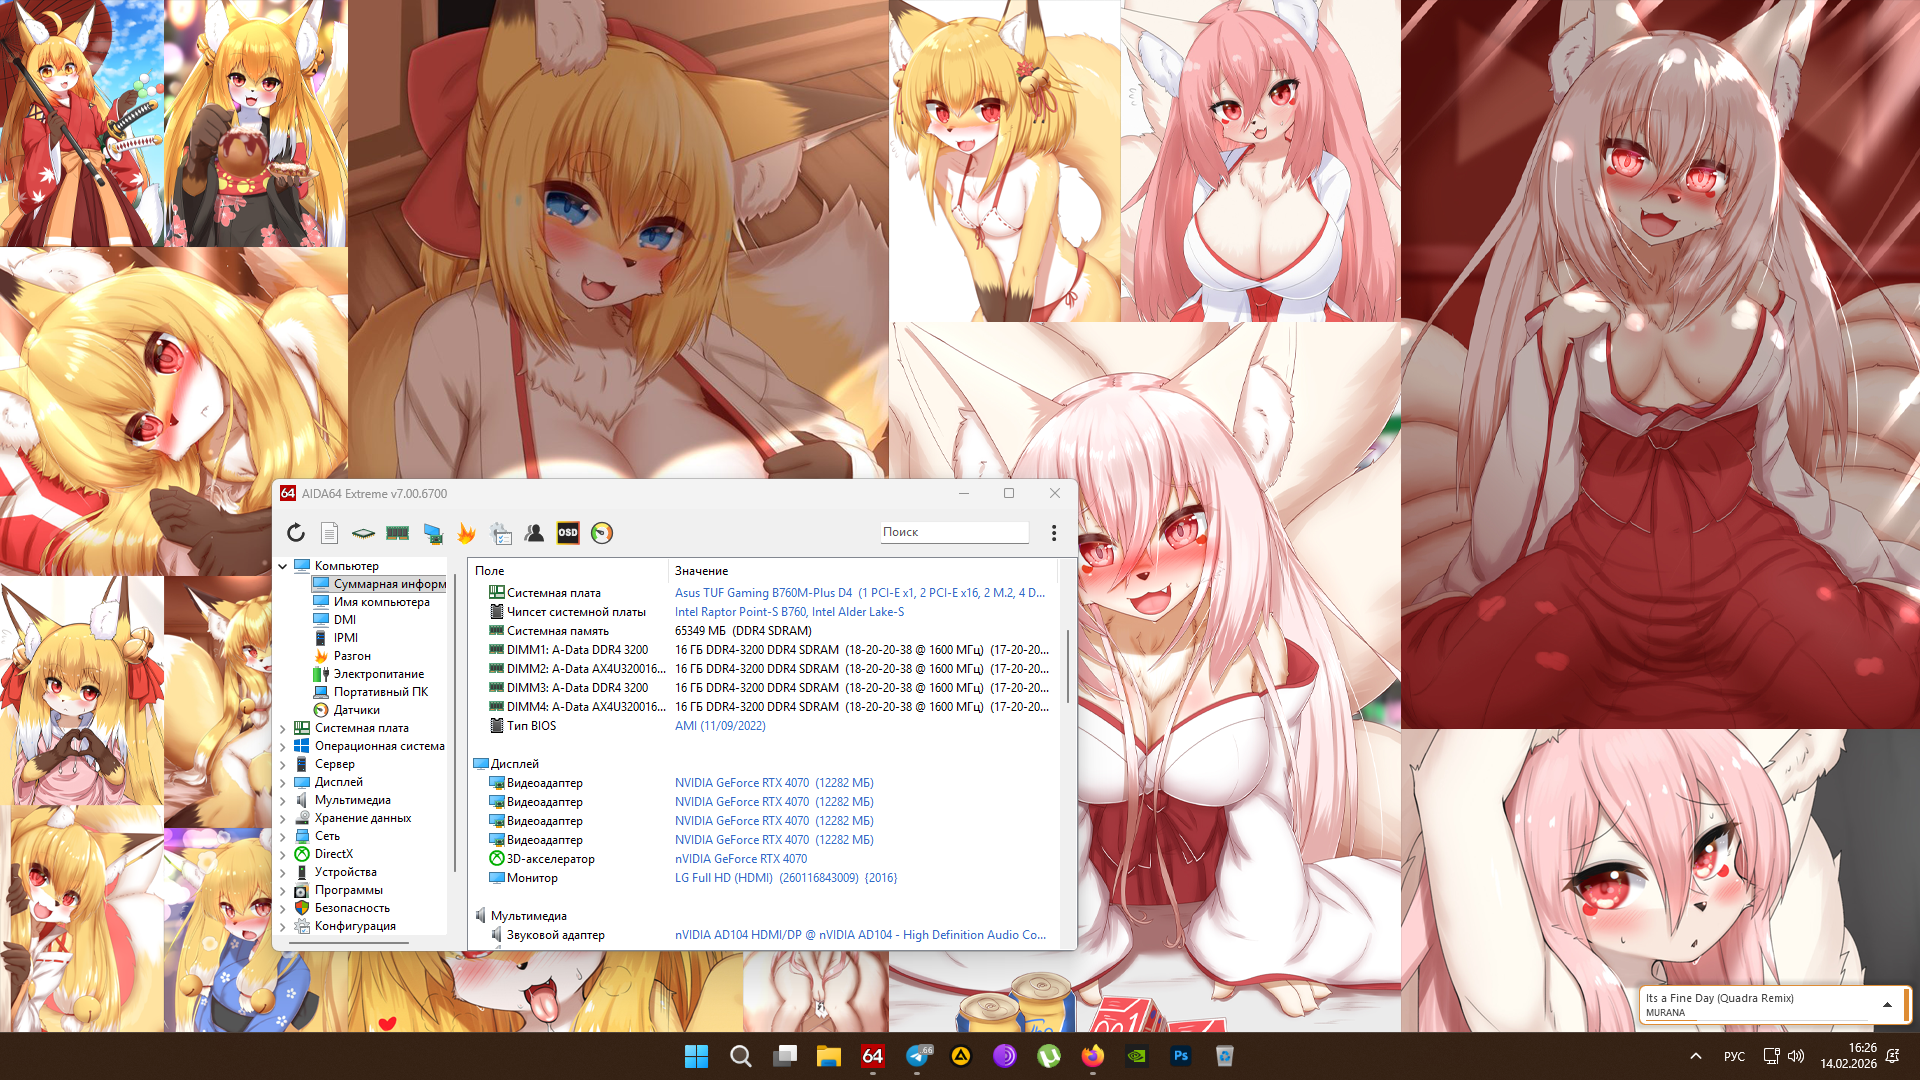Viewport: 1920px width, 1080px height.
Task: Expand the Мультимедиа tree node
Action: (283, 800)
